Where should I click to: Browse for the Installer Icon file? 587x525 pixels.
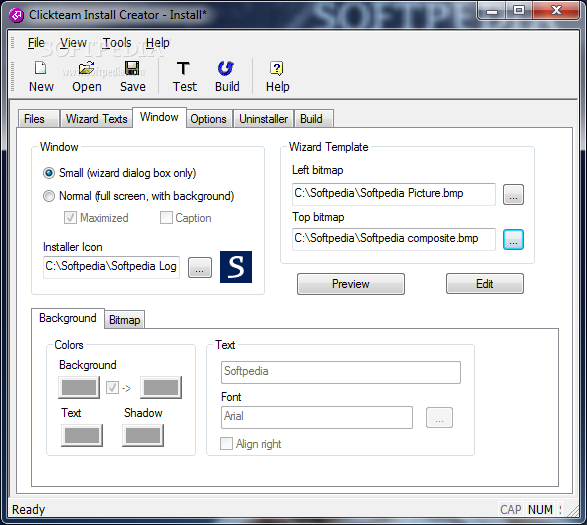(200, 268)
